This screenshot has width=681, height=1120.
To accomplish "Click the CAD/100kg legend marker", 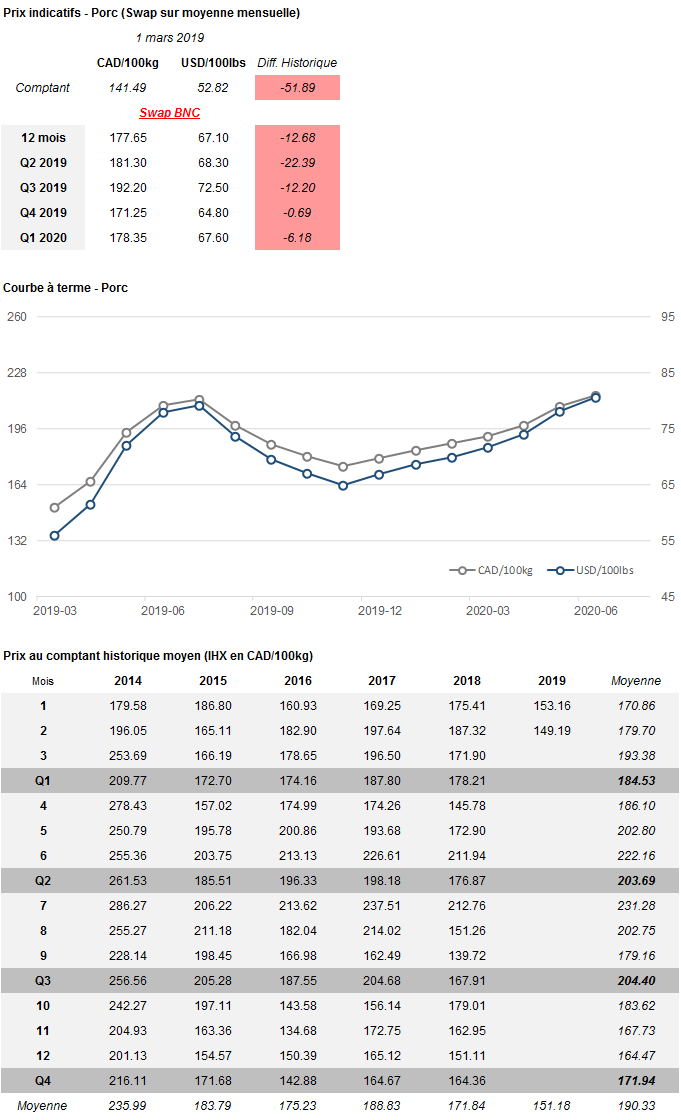I will coord(462,570).
